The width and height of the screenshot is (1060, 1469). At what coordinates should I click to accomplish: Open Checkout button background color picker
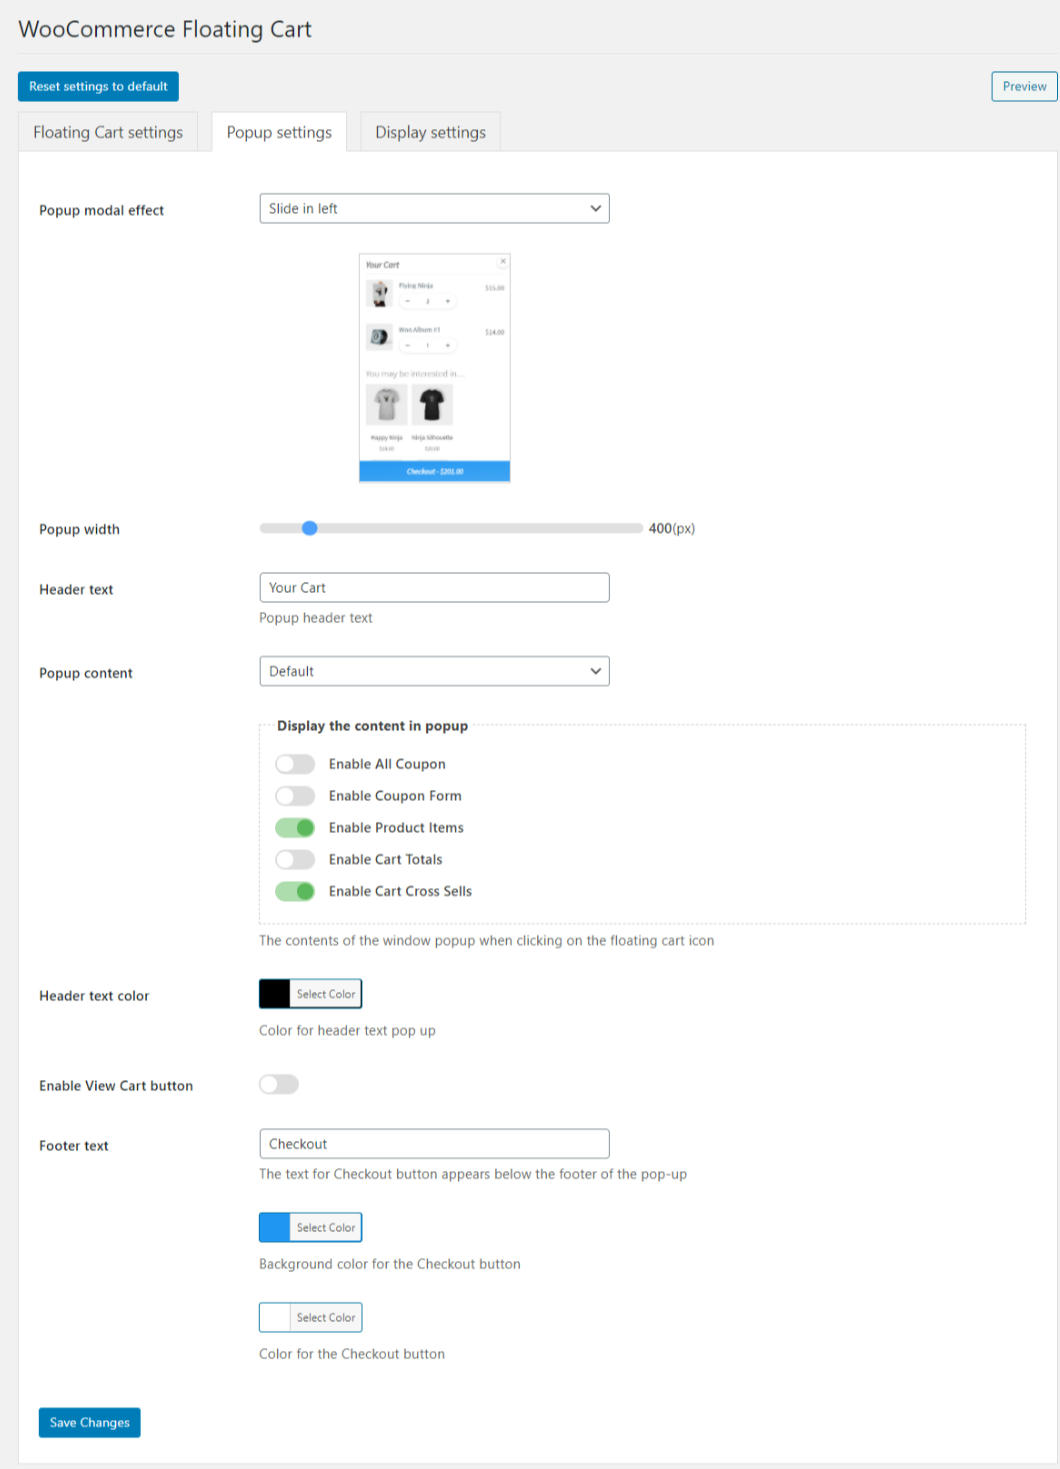coord(310,1227)
